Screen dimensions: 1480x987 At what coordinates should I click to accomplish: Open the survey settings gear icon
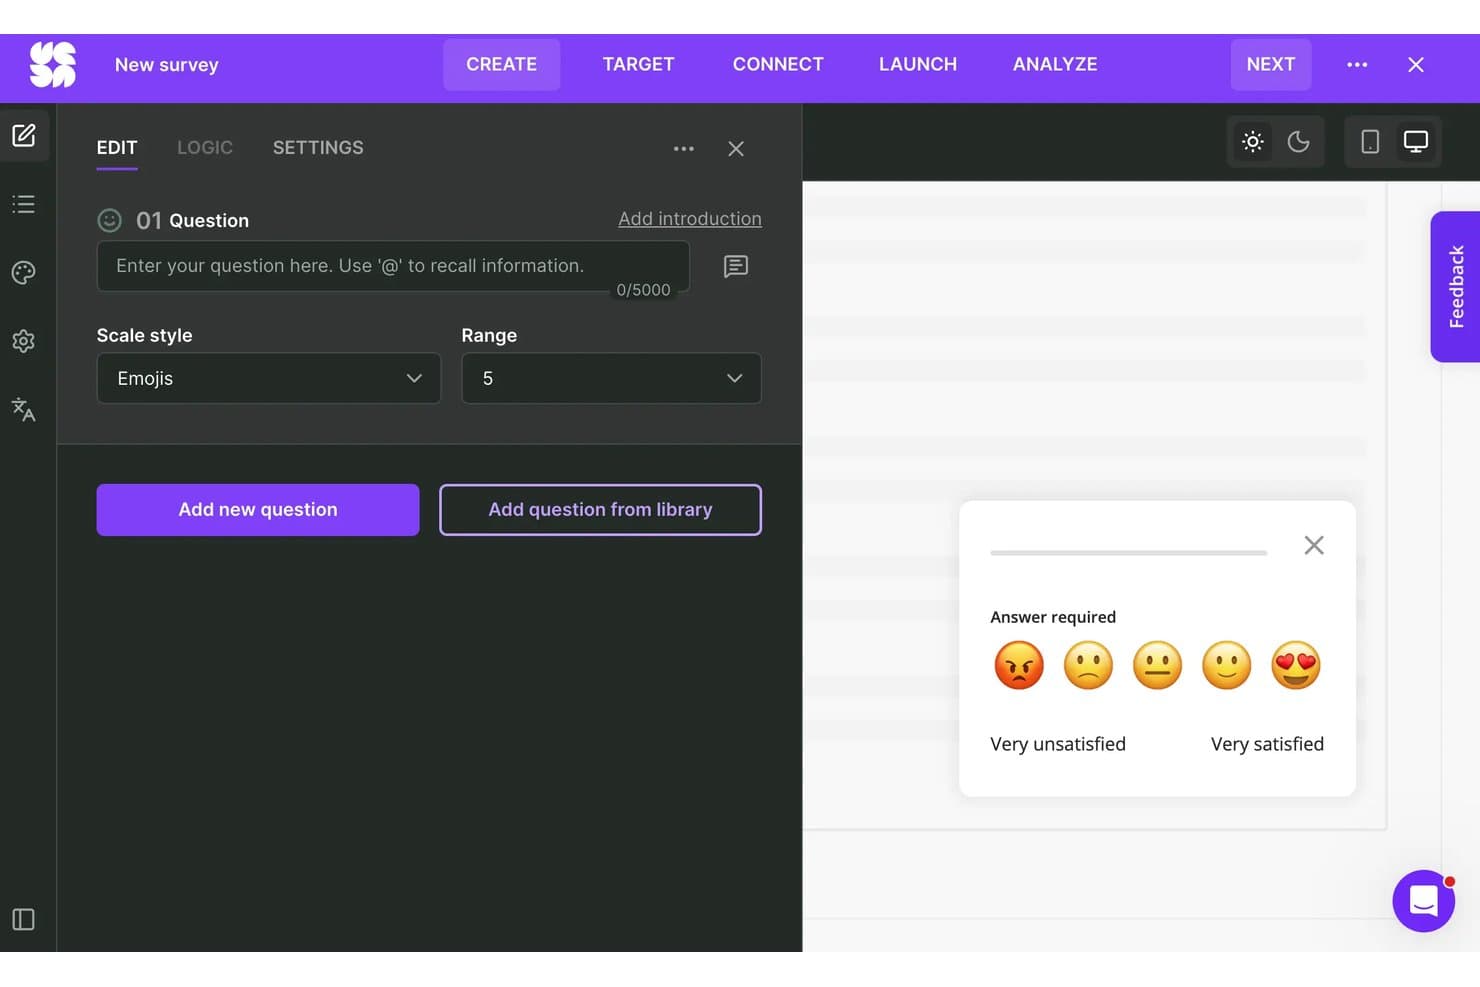point(24,341)
